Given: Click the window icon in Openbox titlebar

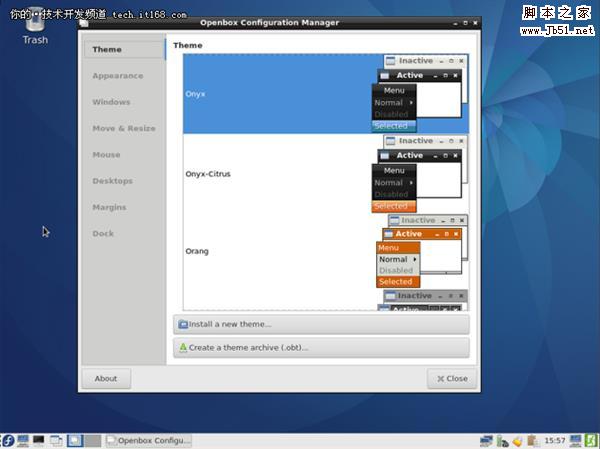Looking at the screenshot, I should click(84, 23).
